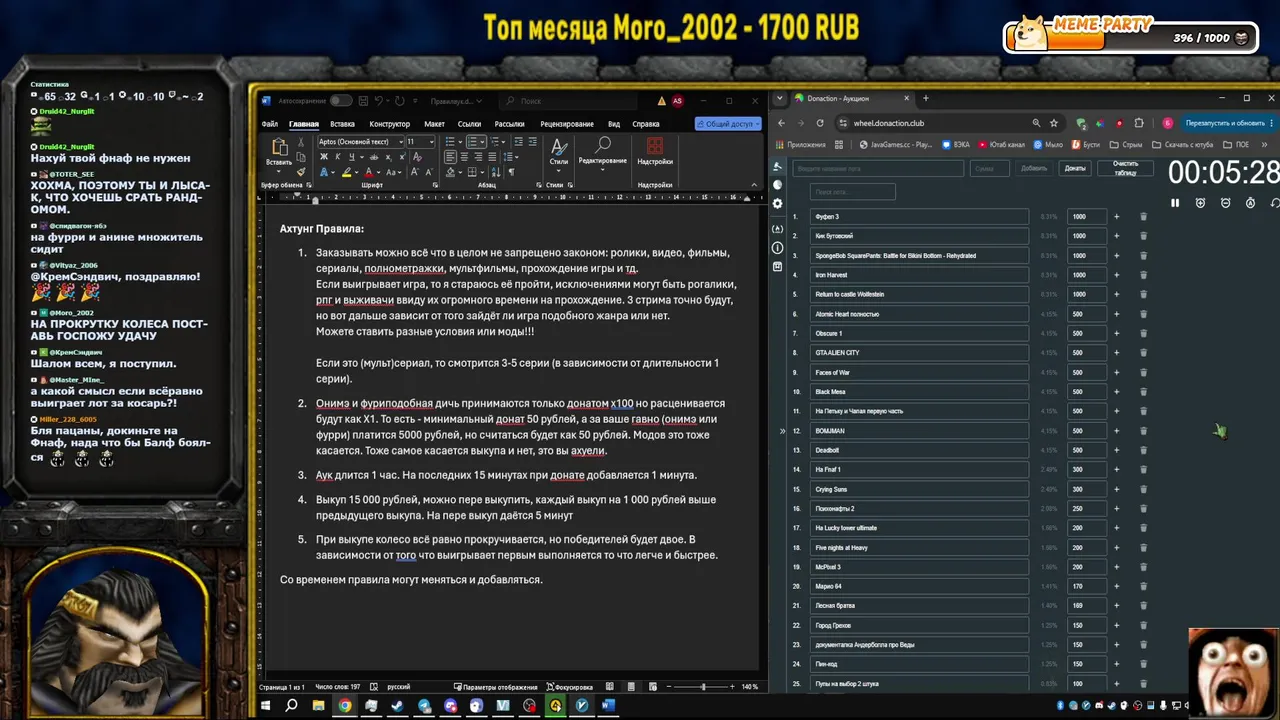Screen dimensions: 1280x720
Task: Toggle Italic (К) formatting
Action: click(338, 157)
